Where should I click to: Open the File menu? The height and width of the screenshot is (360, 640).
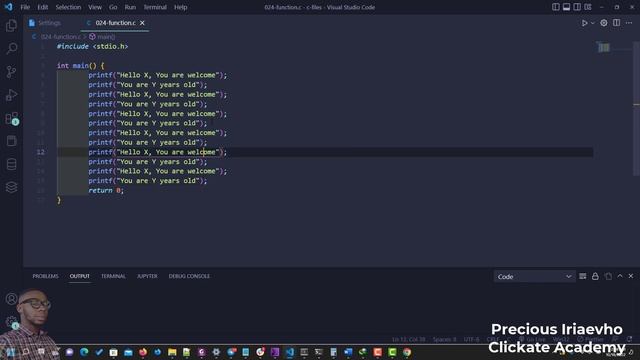[25, 7]
